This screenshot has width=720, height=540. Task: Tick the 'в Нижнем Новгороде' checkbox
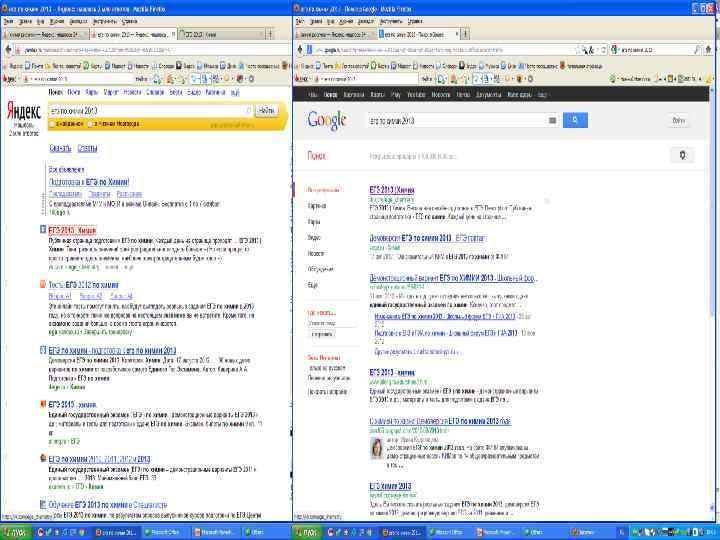pos(90,124)
